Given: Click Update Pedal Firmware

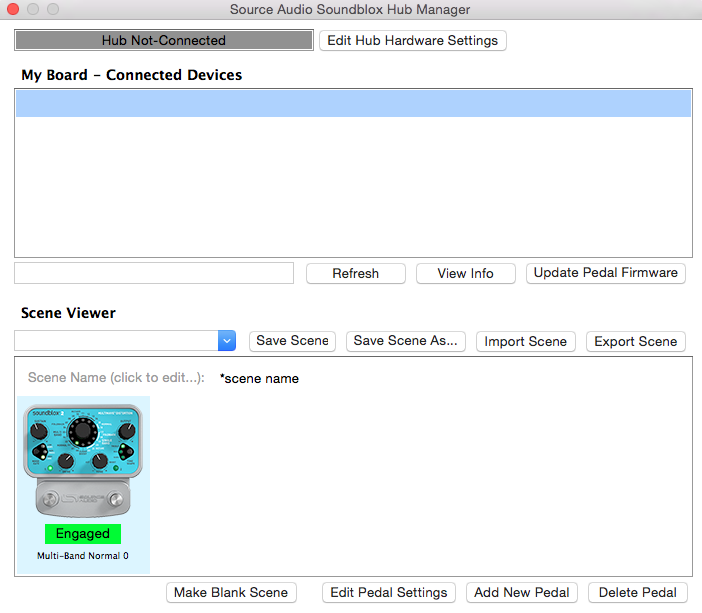Looking at the screenshot, I should (605, 273).
